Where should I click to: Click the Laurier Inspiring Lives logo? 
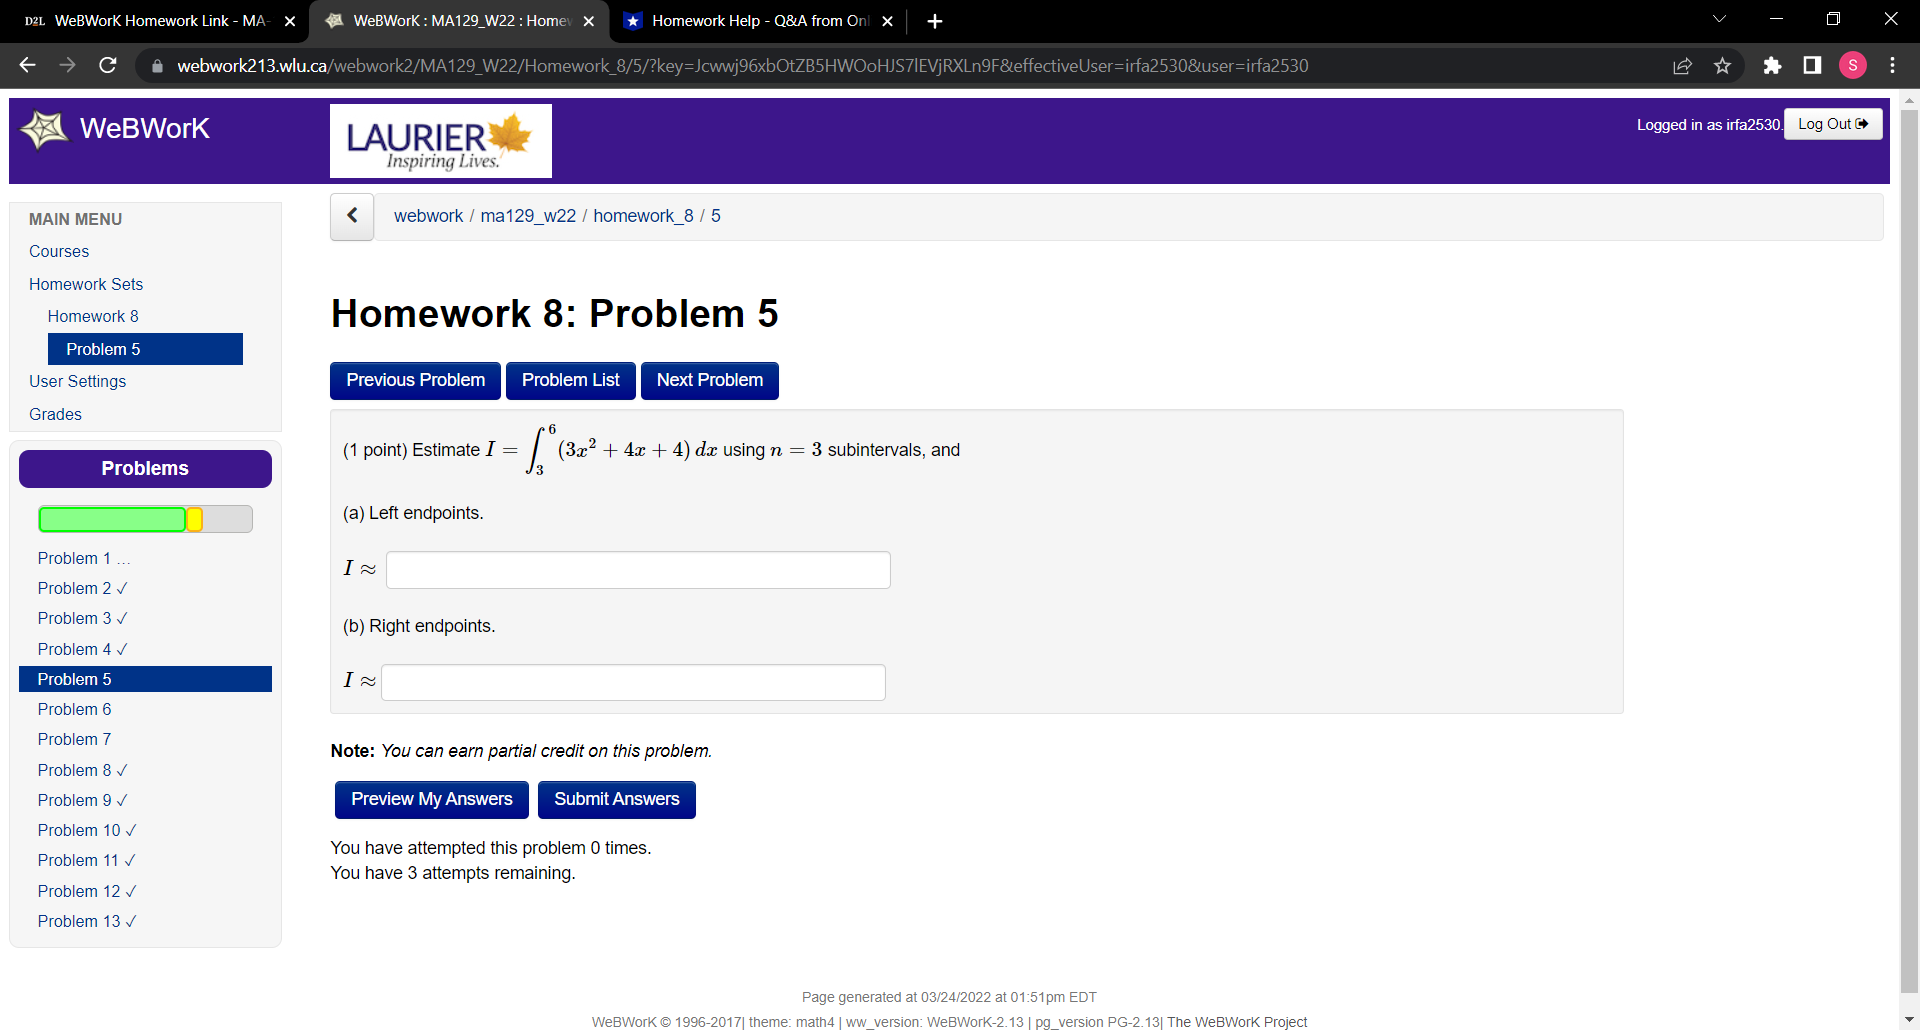(x=440, y=140)
